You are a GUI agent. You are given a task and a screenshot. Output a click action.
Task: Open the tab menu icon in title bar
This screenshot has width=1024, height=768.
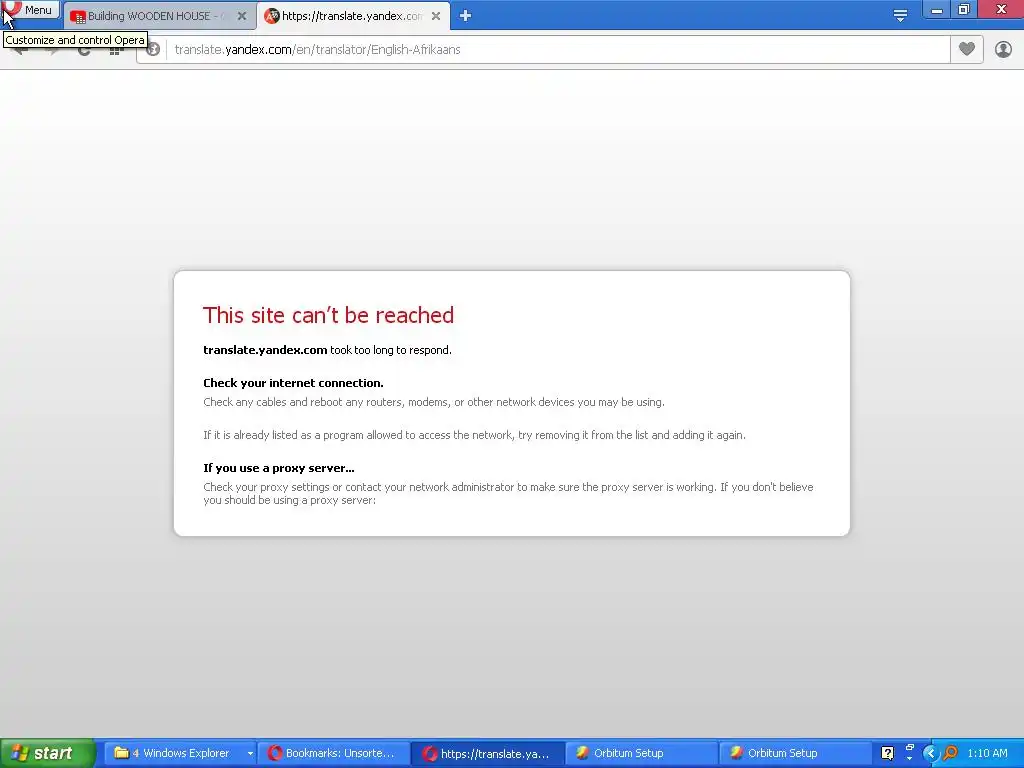900,16
